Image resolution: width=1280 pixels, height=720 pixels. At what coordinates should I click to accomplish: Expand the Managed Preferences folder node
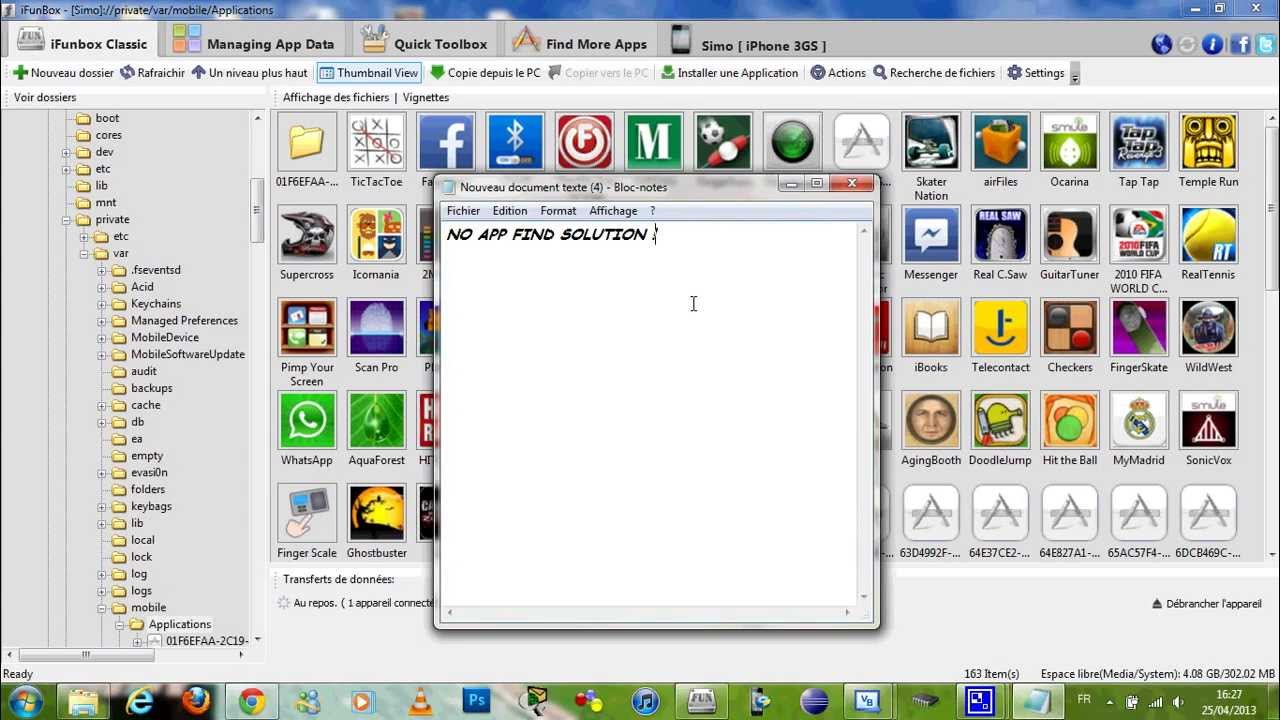pyautogui.click(x=102, y=321)
